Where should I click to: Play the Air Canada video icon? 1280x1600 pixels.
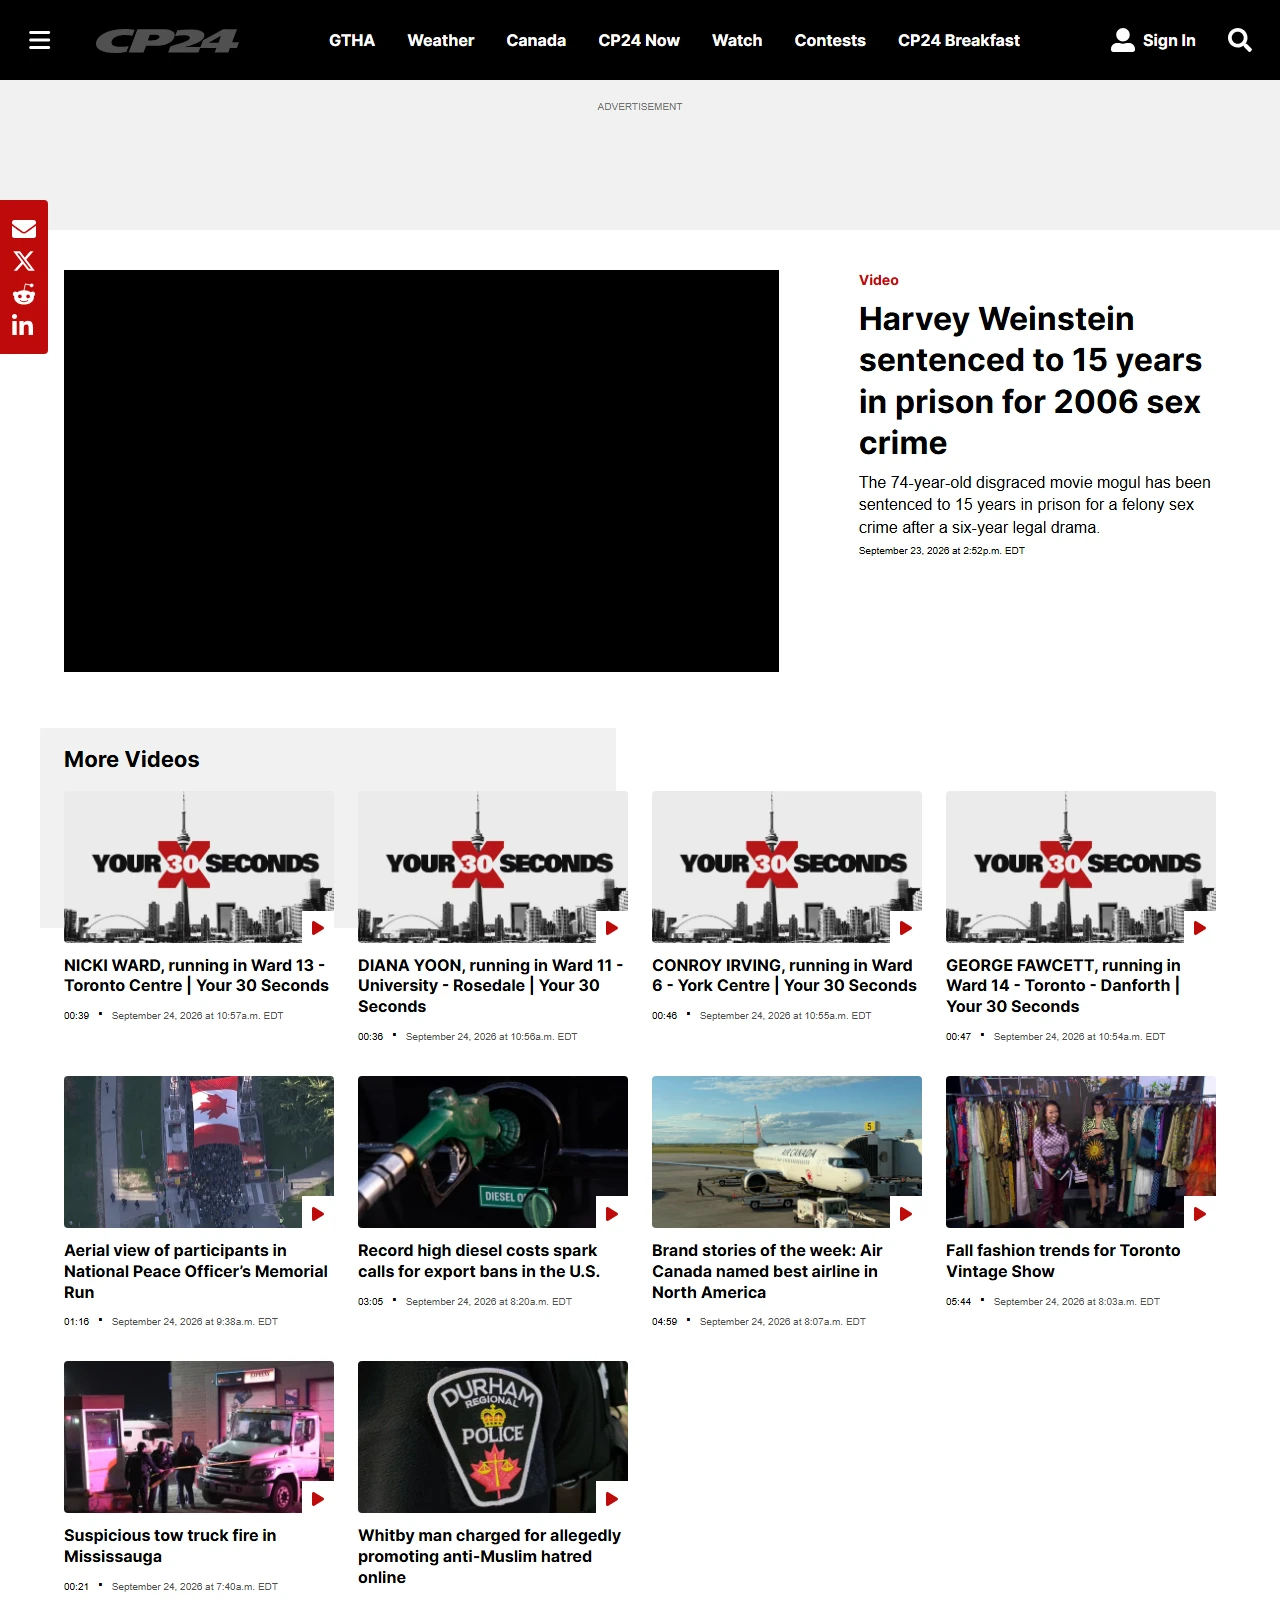pyautogui.click(x=906, y=1213)
